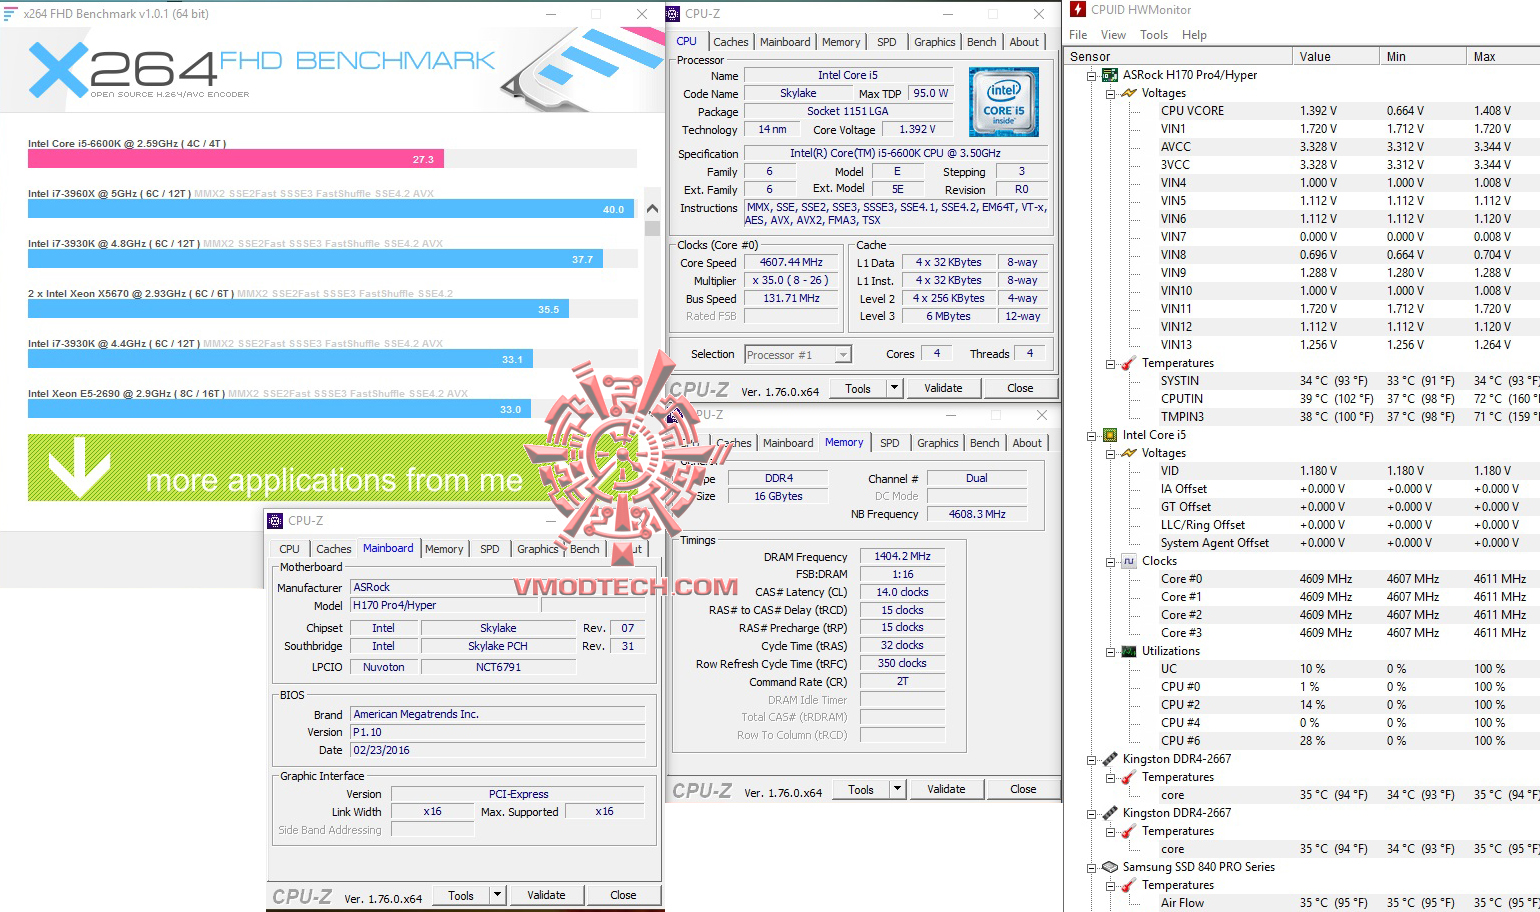The width and height of the screenshot is (1540, 912).
Task: Open the View menu in HWMonitor
Action: pyautogui.click(x=1113, y=34)
